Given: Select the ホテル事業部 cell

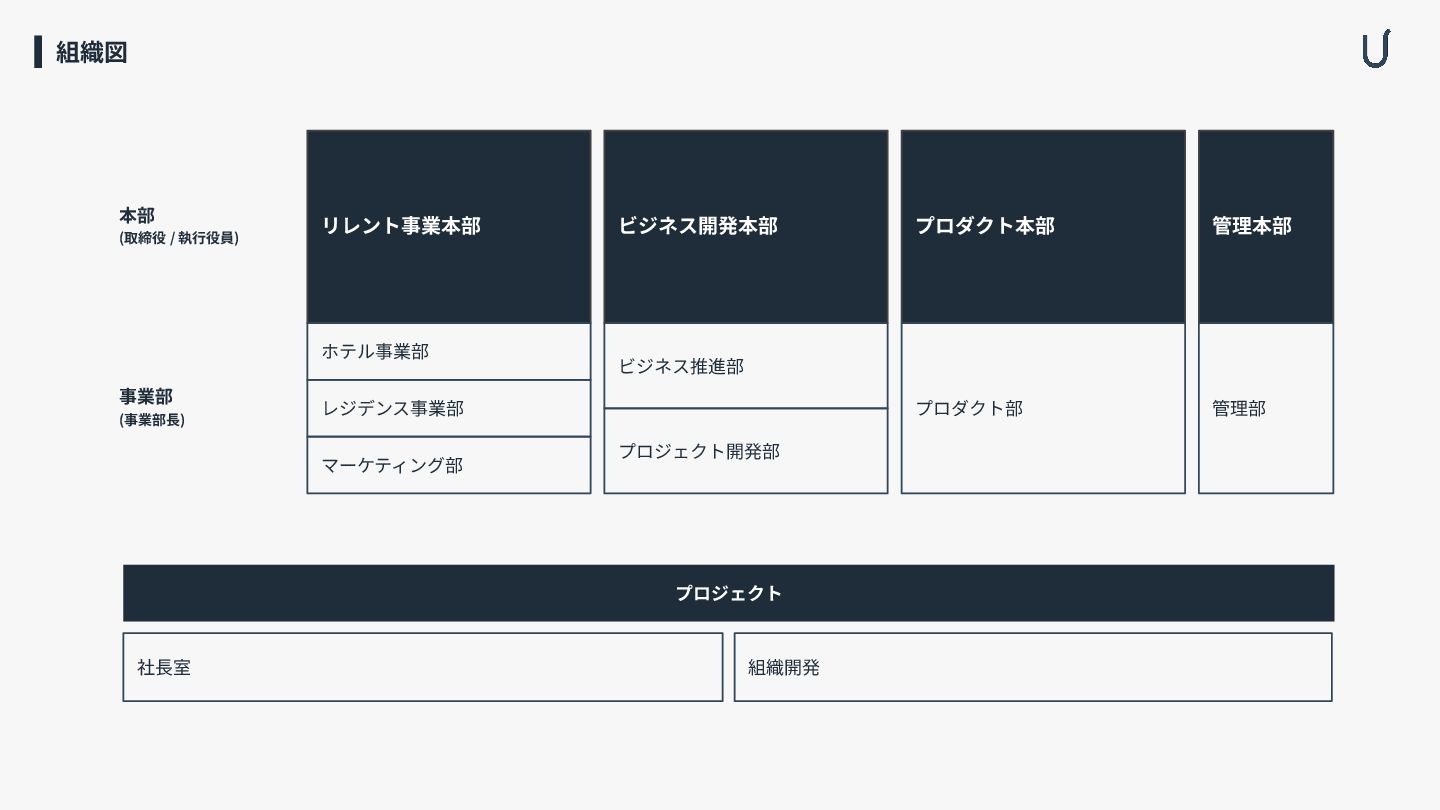Looking at the screenshot, I should click(x=448, y=352).
